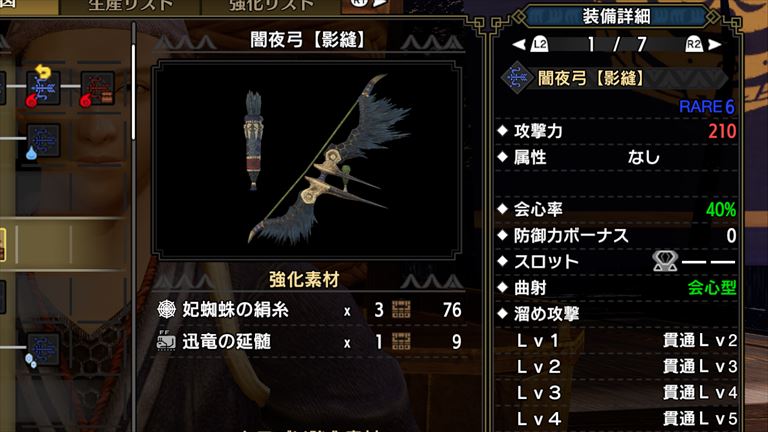Click the decoration slot gem icon
The width and height of the screenshot is (768, 432).
pyautogui.click(x=665, y=261)
